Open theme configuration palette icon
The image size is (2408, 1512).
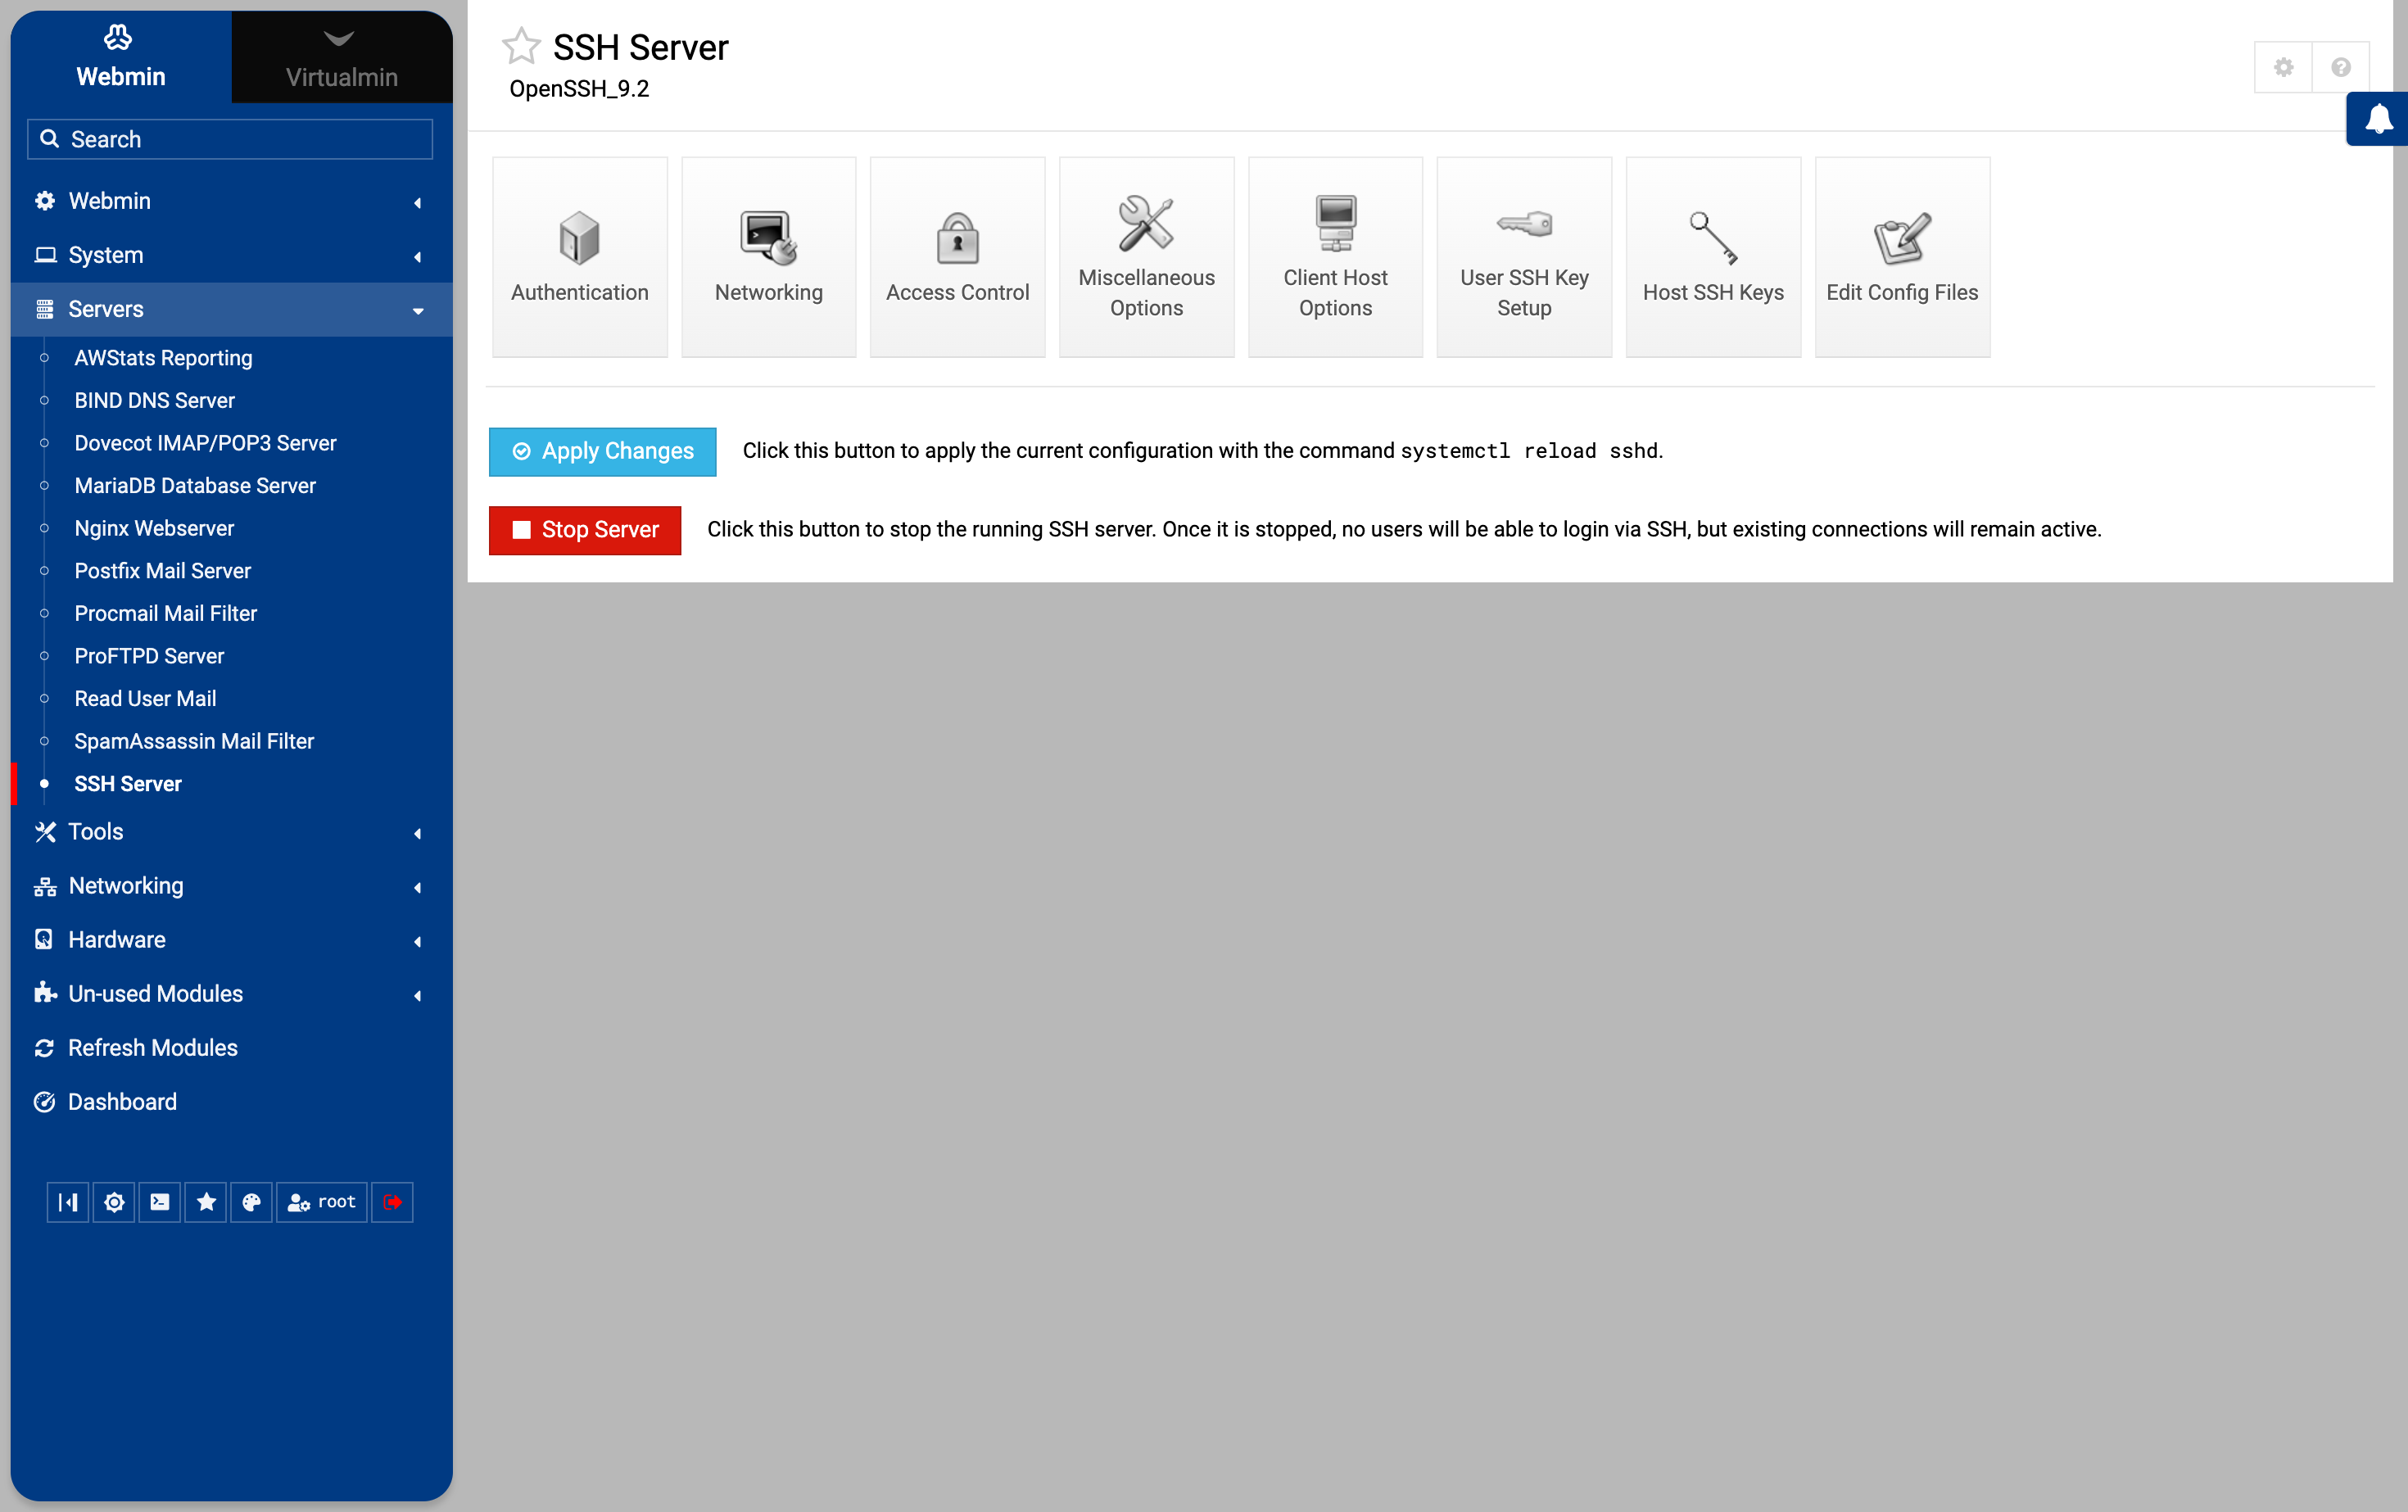(x=252, y=1202)
